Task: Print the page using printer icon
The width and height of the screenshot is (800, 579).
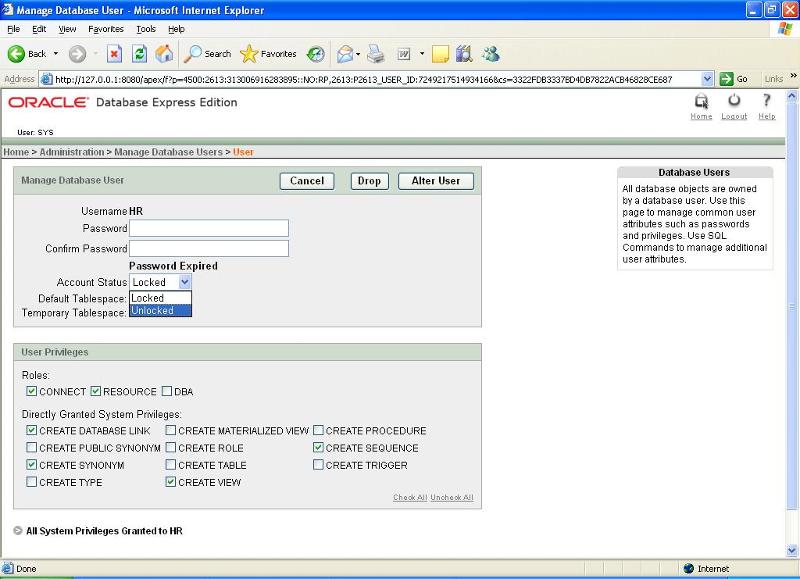Action: tap(376, 54)
